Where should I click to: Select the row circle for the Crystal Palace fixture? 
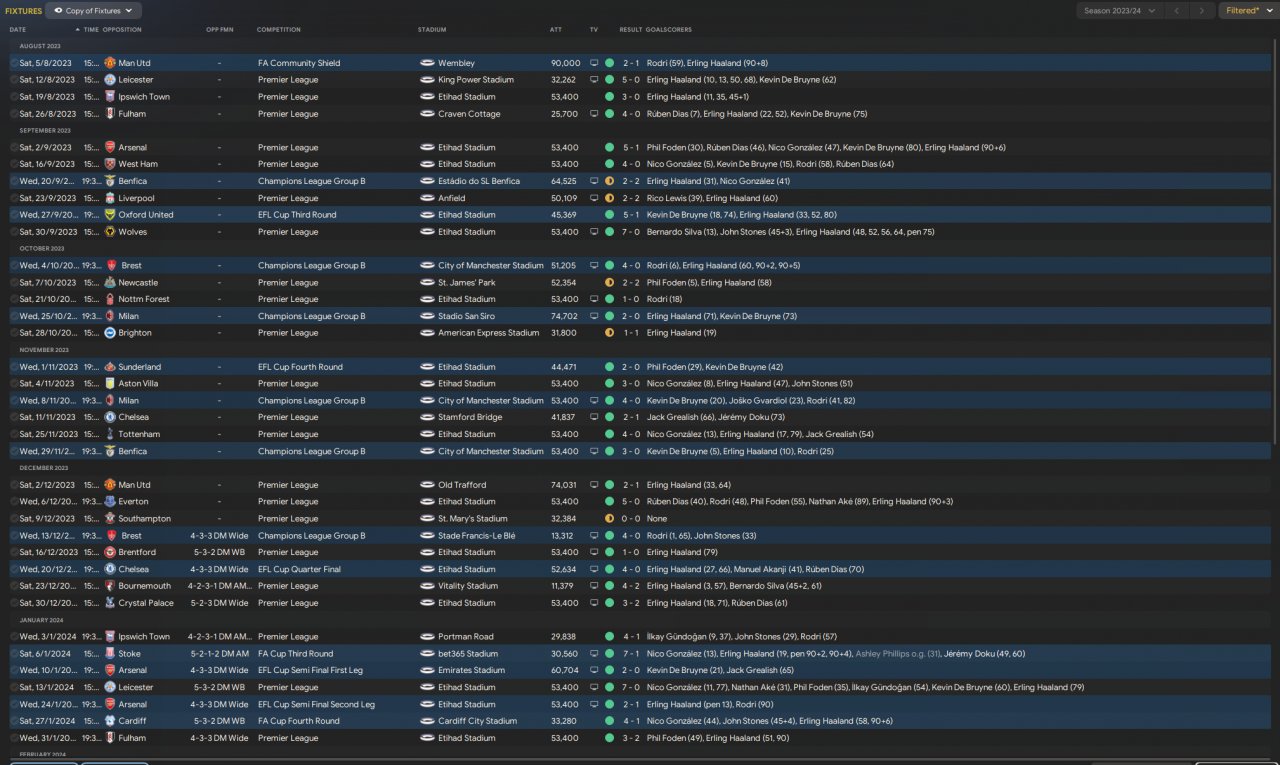pyautogui.click(x=14, y=603)
